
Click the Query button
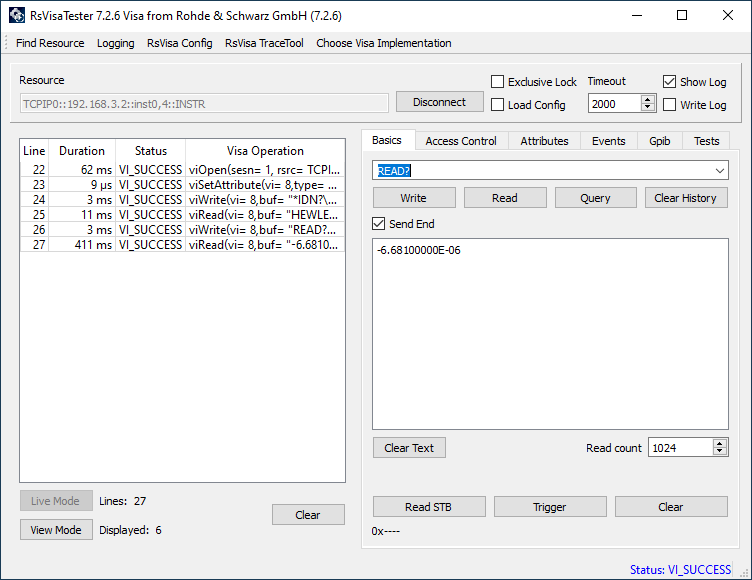click(x=596, y=198)
